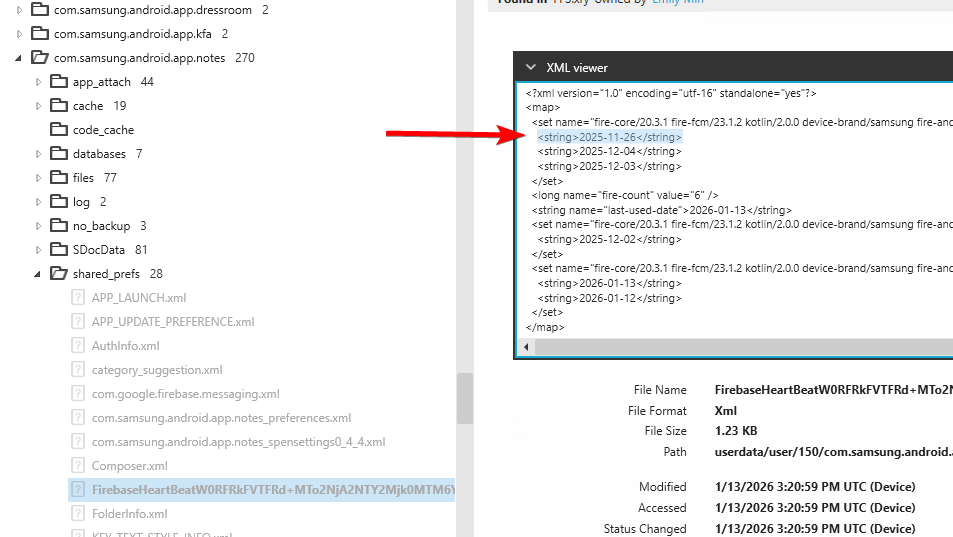Screen dimensions: 953x537
Task: Expand the SDocData folder arrow
Action: click(x=38, y=250)
